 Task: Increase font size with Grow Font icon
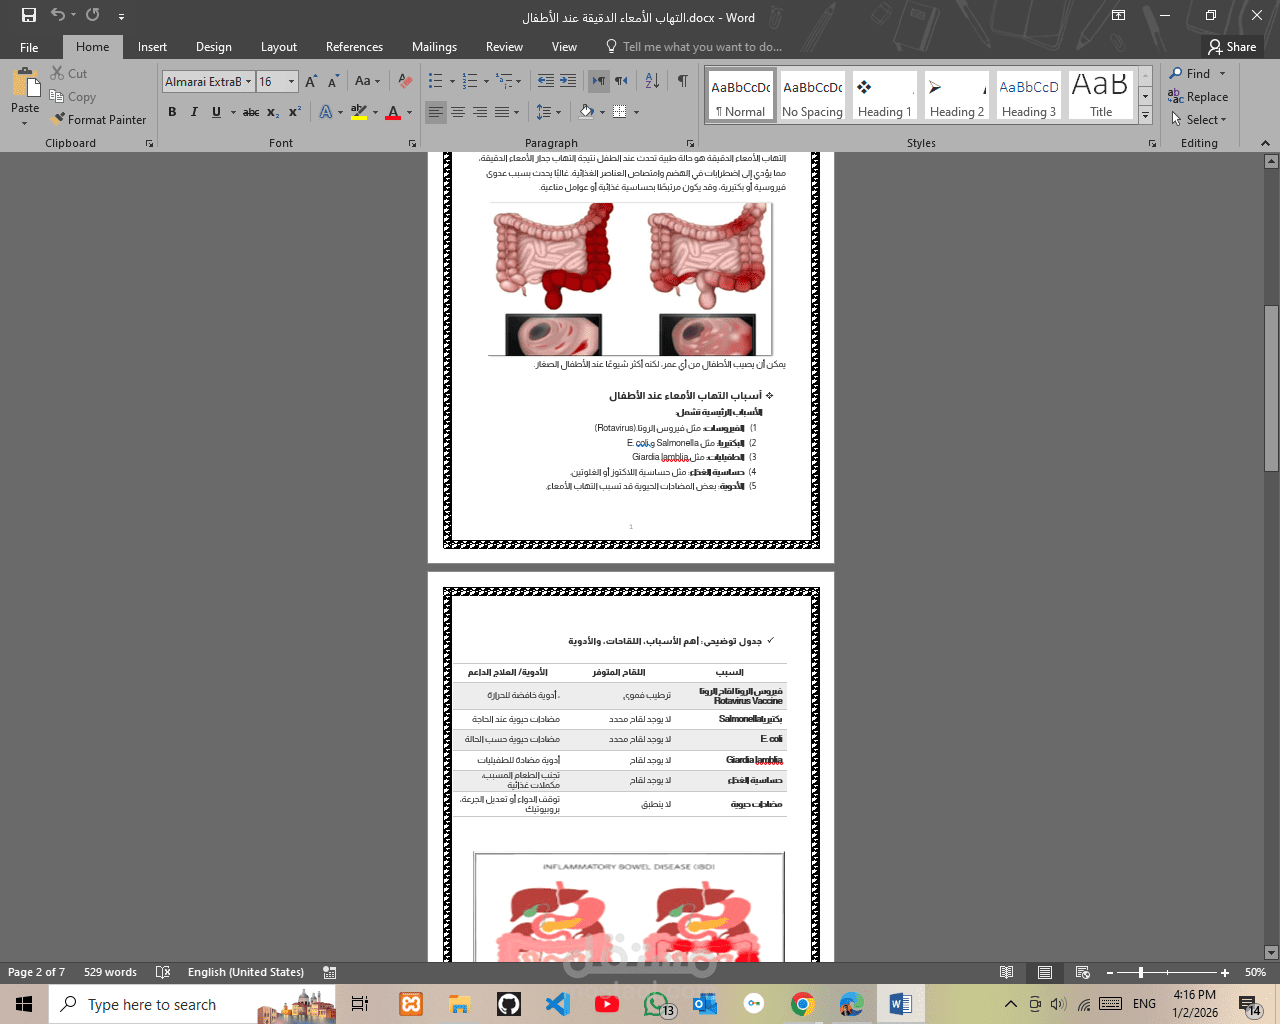click(x=311, y=82)
